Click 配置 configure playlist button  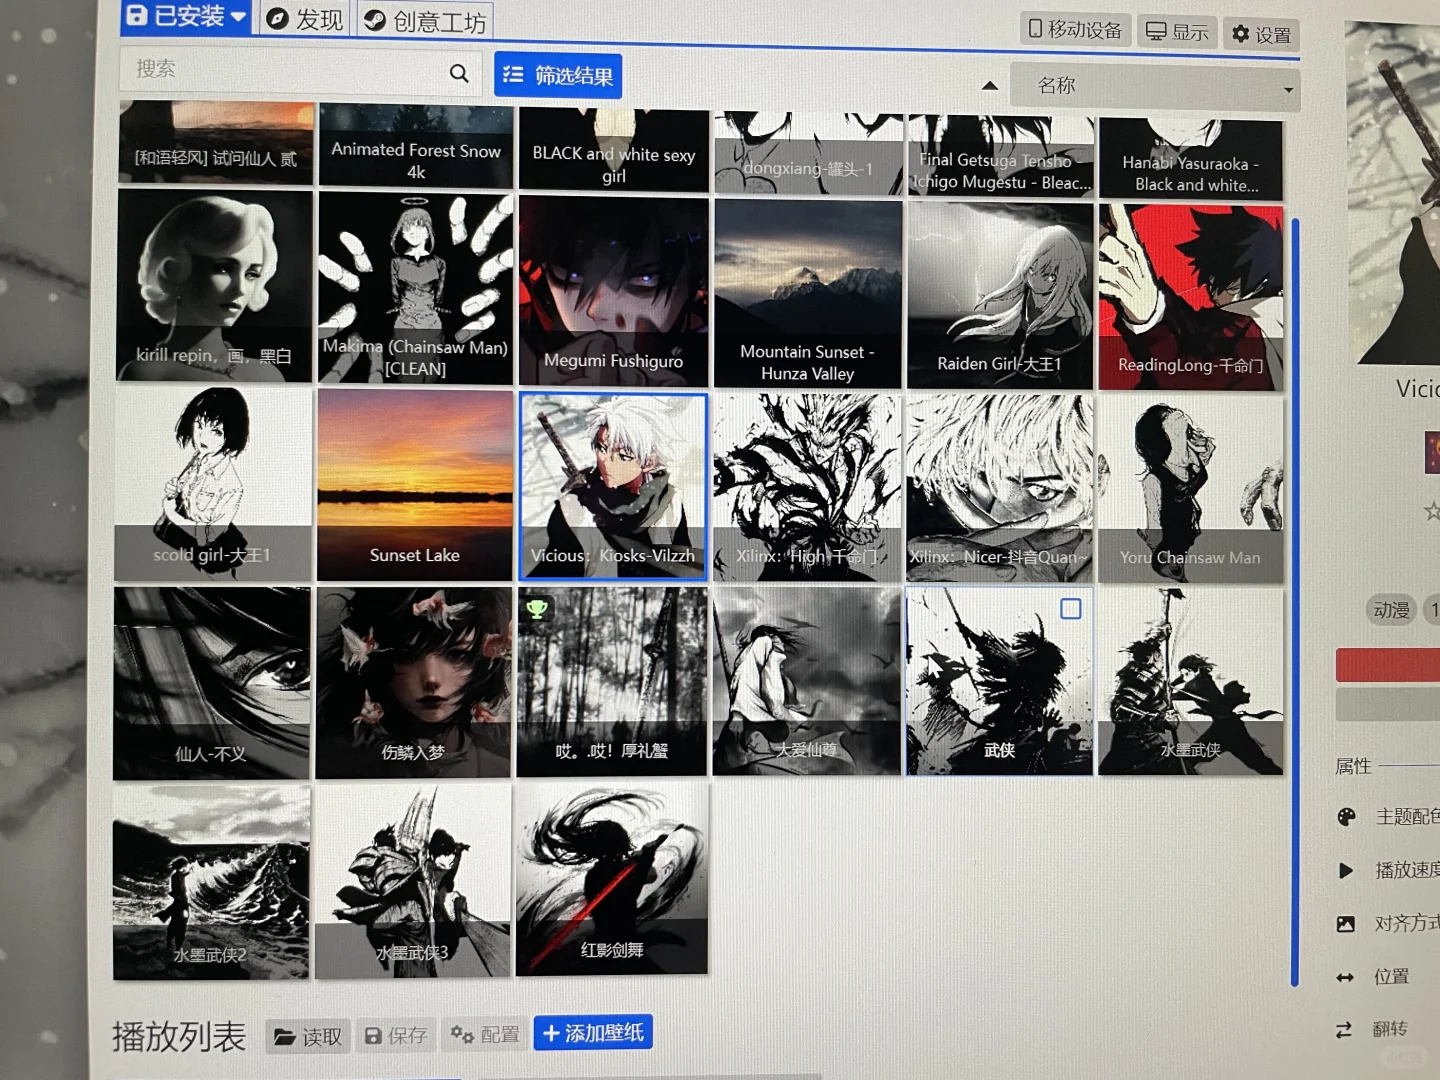click(485, 1034)
